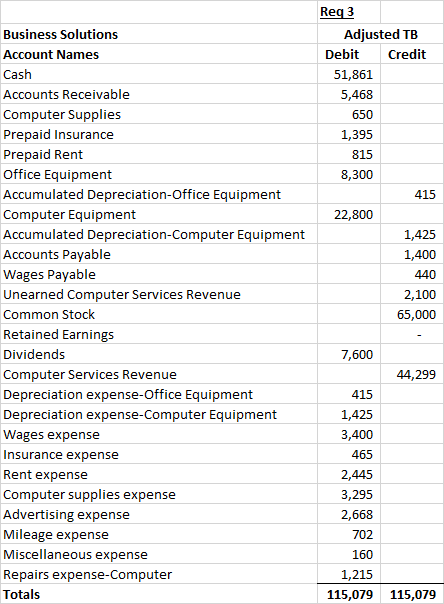
Task: Select revenue credit 44,299
Action: [x=416, y=375]
